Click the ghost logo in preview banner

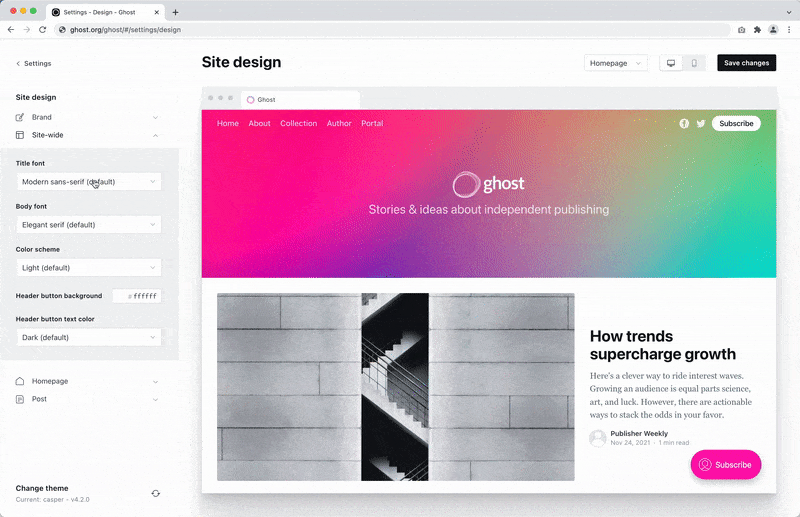[488, 184]
